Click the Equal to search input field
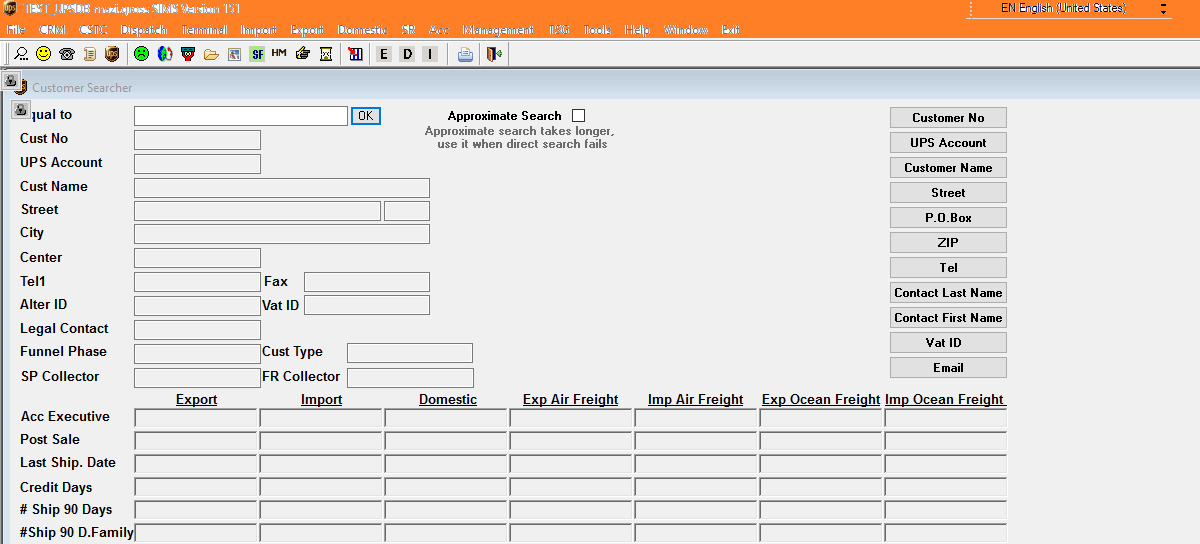 point(240,116)
